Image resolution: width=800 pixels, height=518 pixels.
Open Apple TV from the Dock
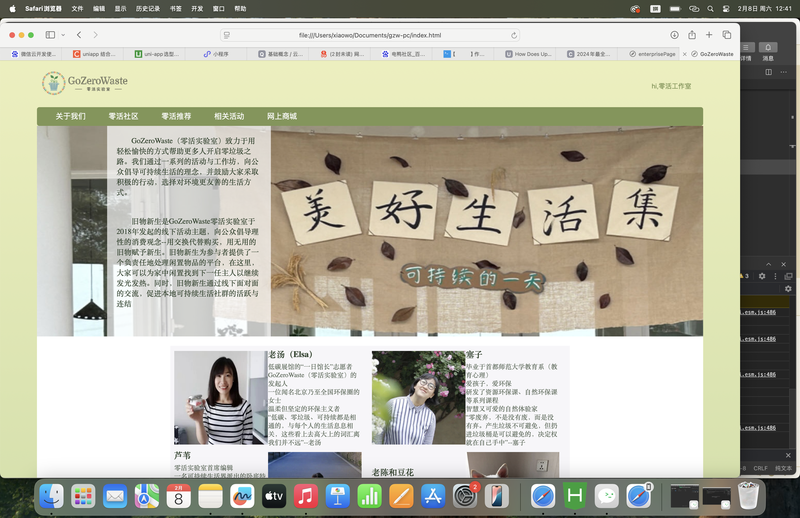point(274,496)
